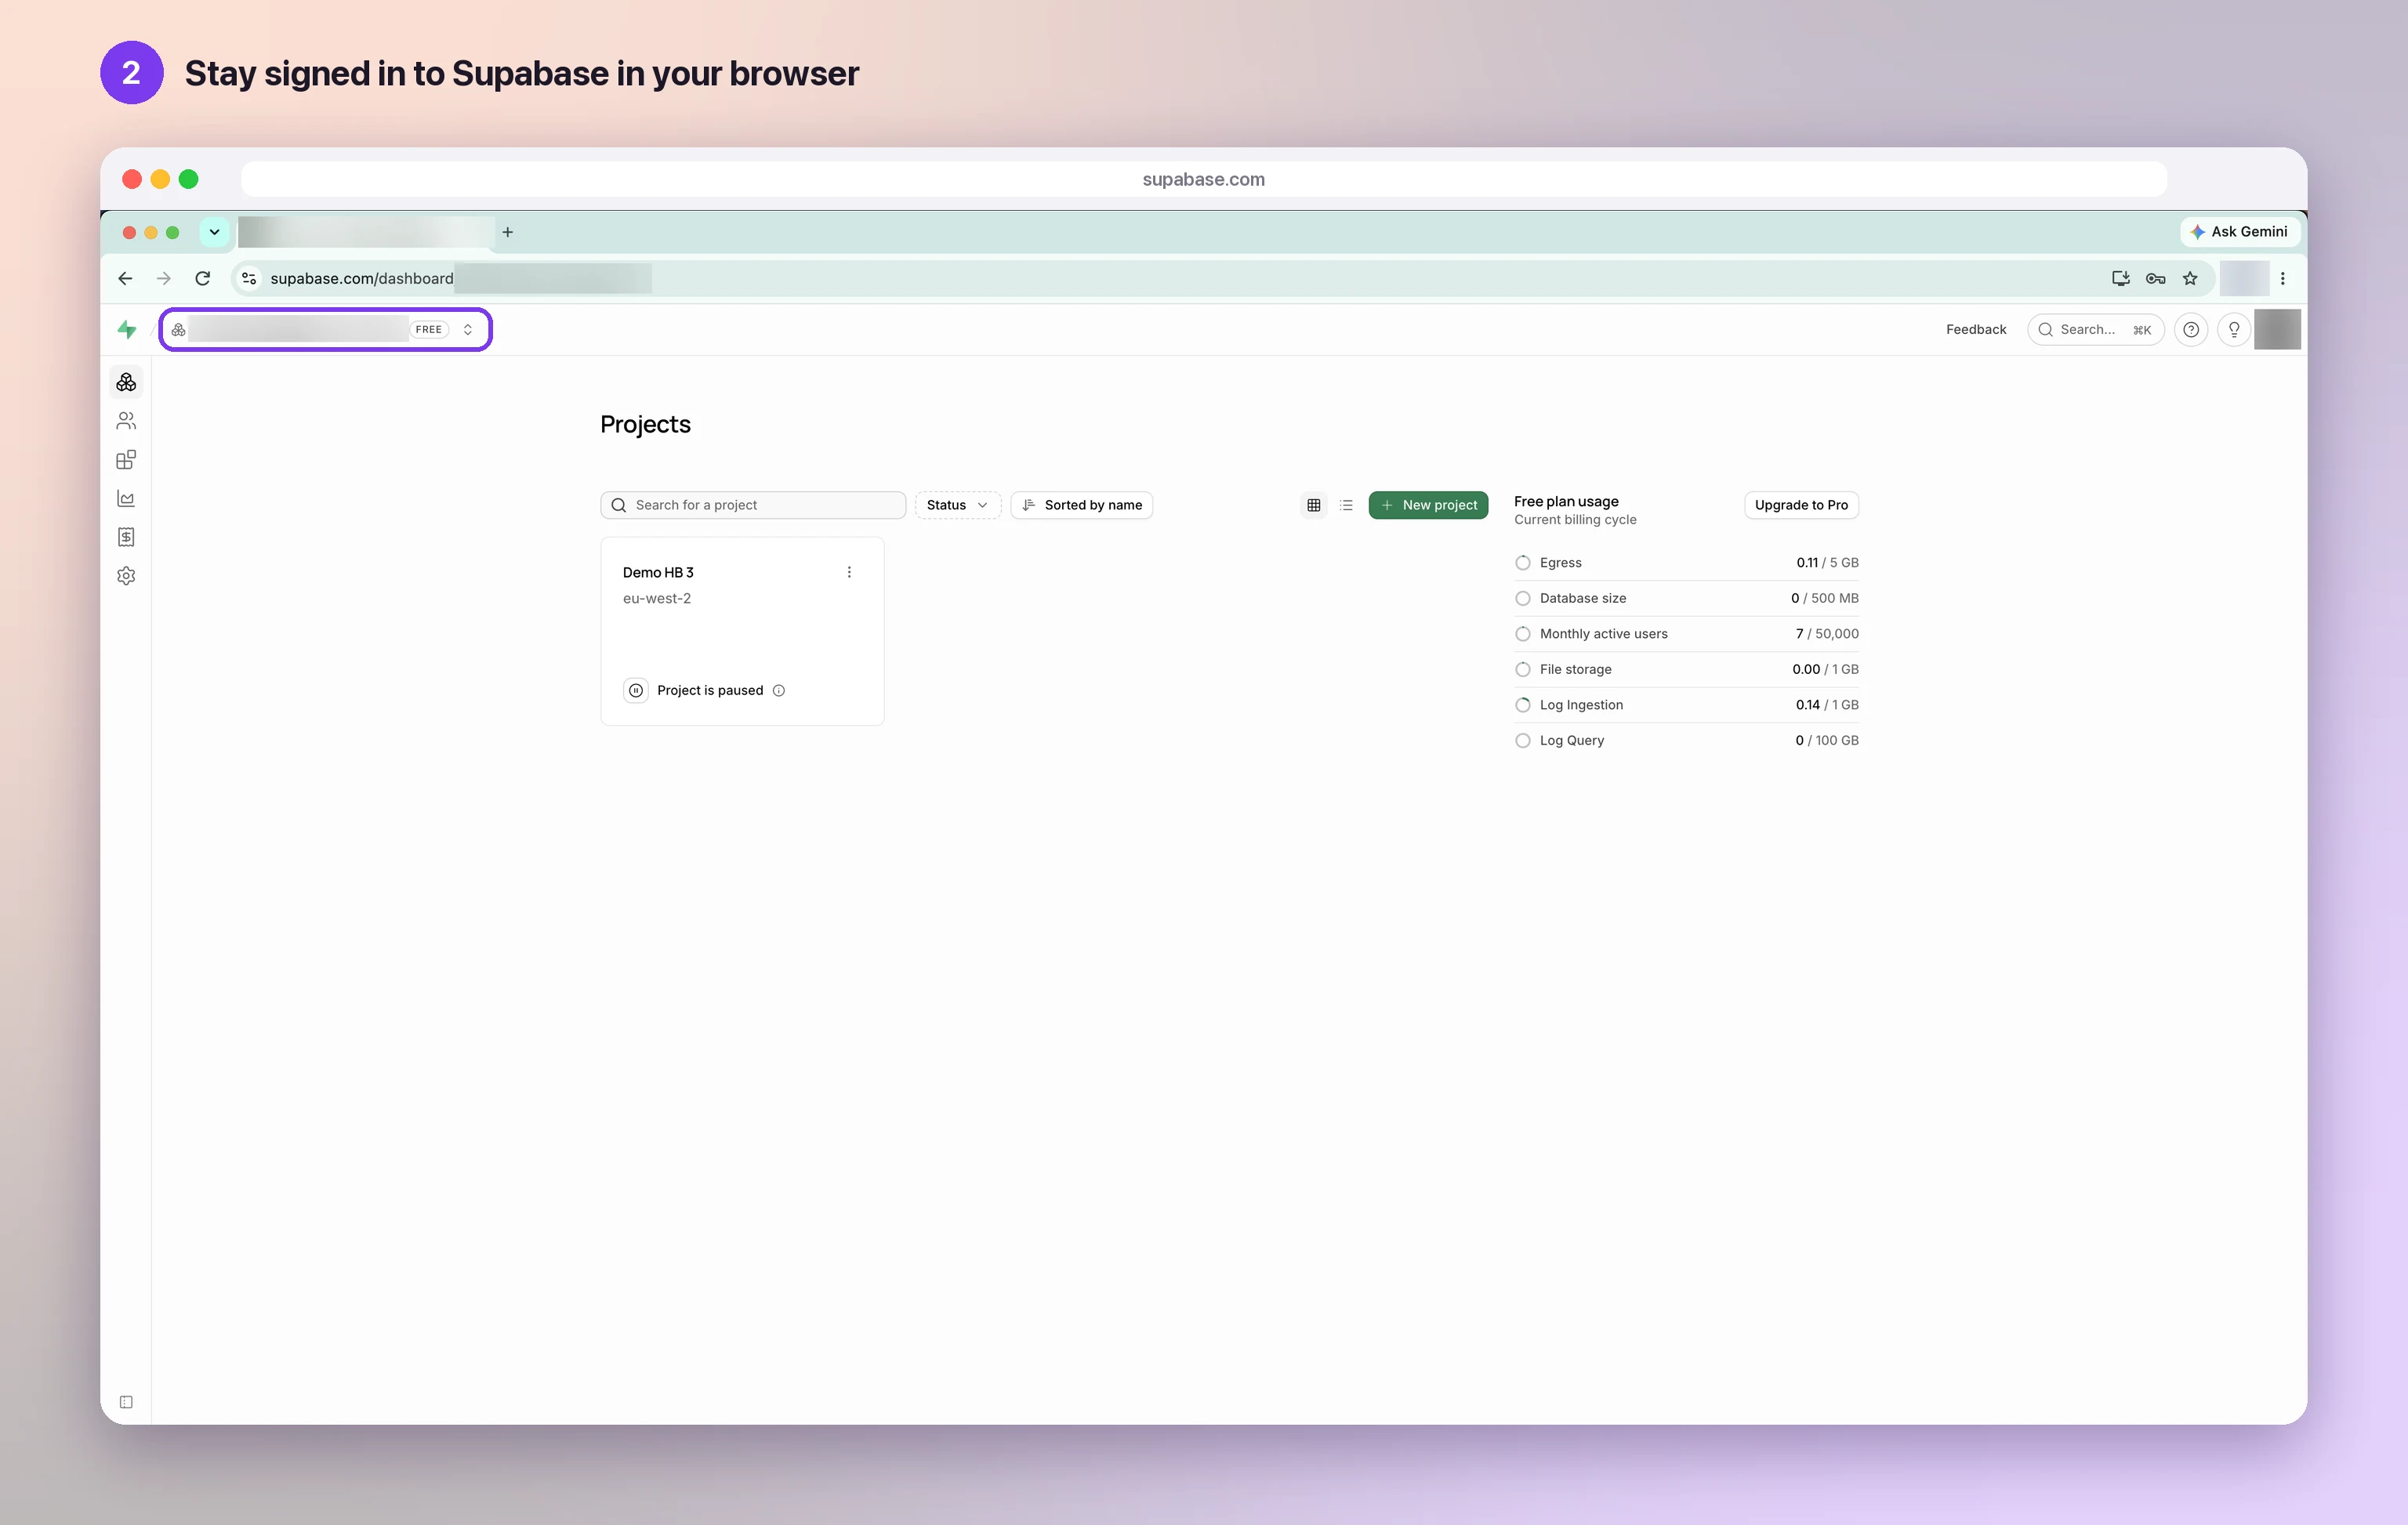The image size is (2408, 1525).
Task: Click the top Search... command field
Action: pyautogui.click(x=2095, y=329)
